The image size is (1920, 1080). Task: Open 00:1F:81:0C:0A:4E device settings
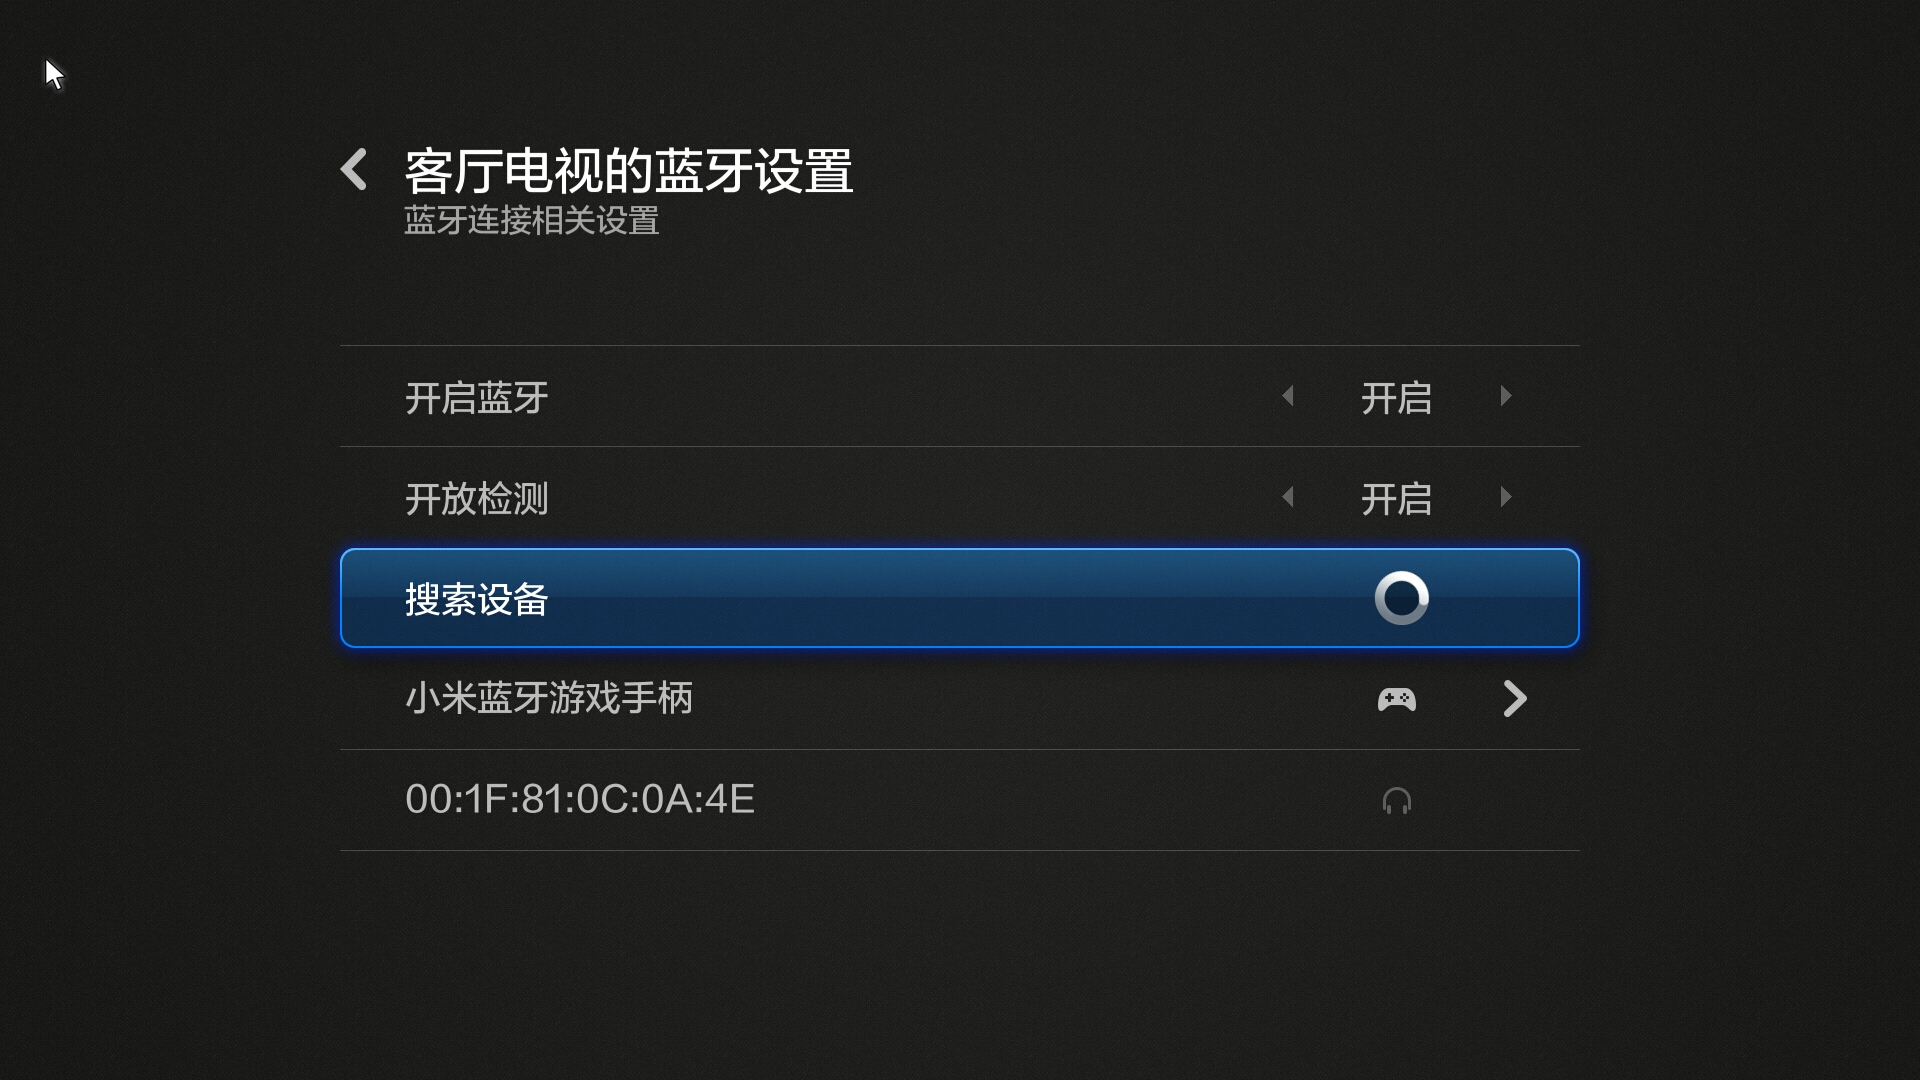pyautogui.click(x=960, y=798)
